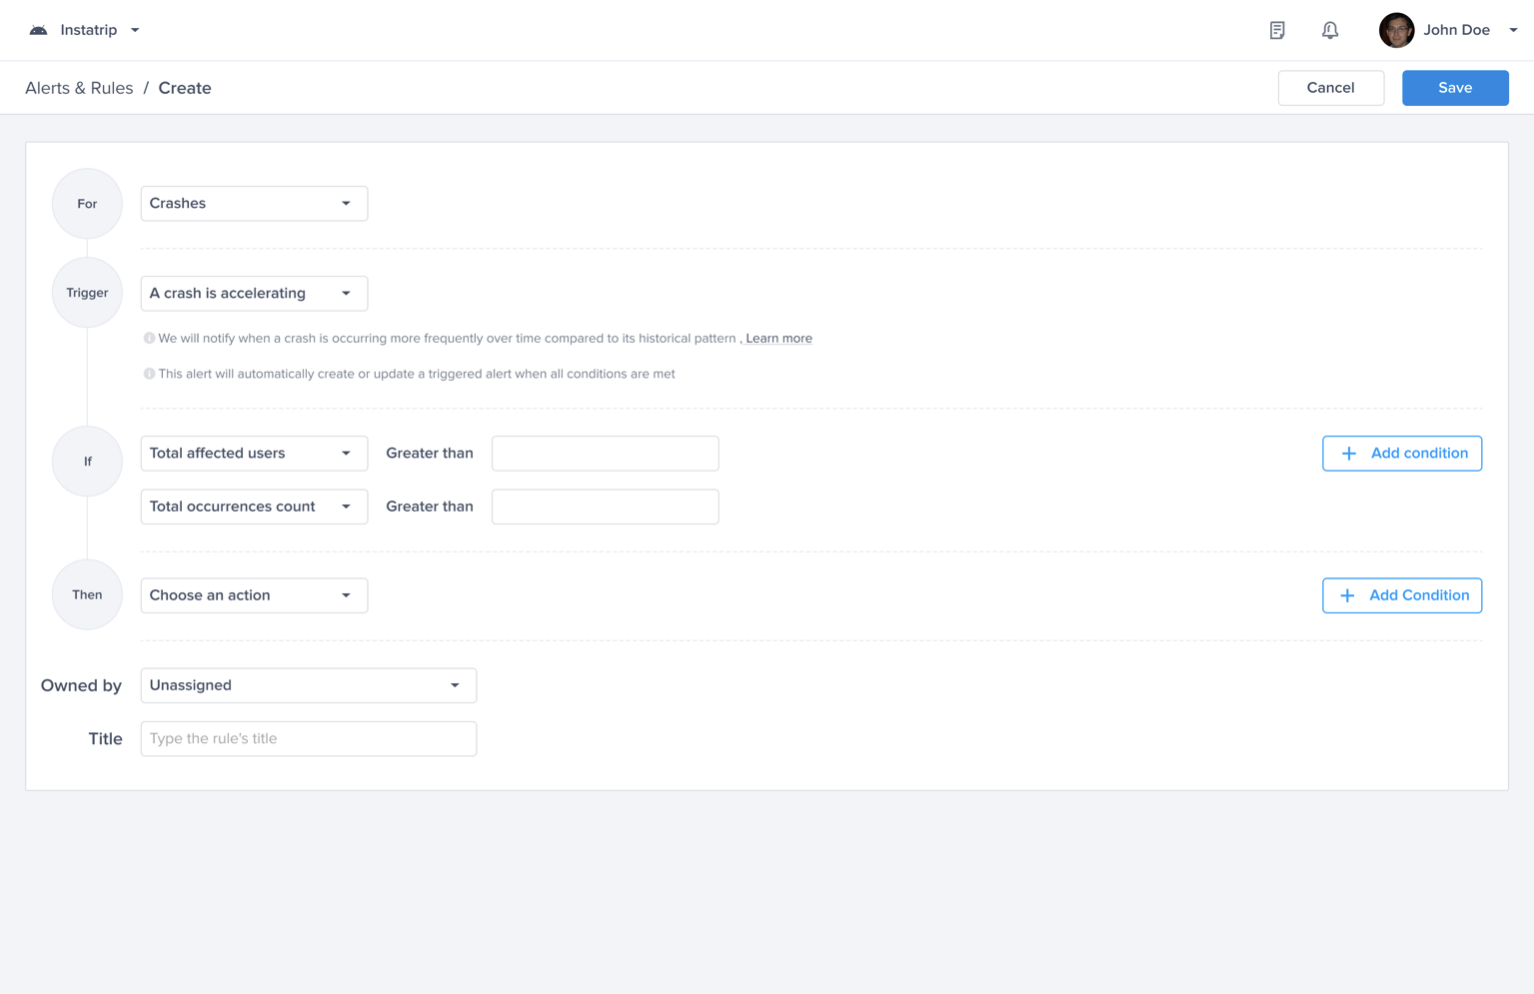Viewport: 1534px width, 994px height.
Task: Click the Cancel button
Action: click(1330, 88)
